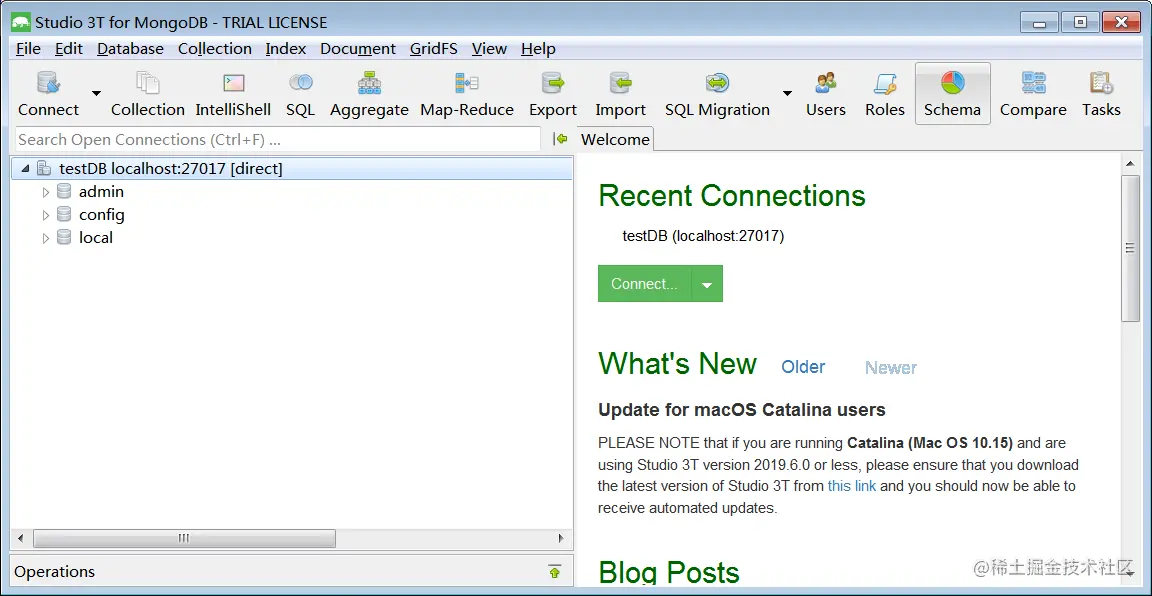Click 'Update for macOS Catalina users' headline
This screenshot has height=596, width=1152.
[x=741, y=409]
